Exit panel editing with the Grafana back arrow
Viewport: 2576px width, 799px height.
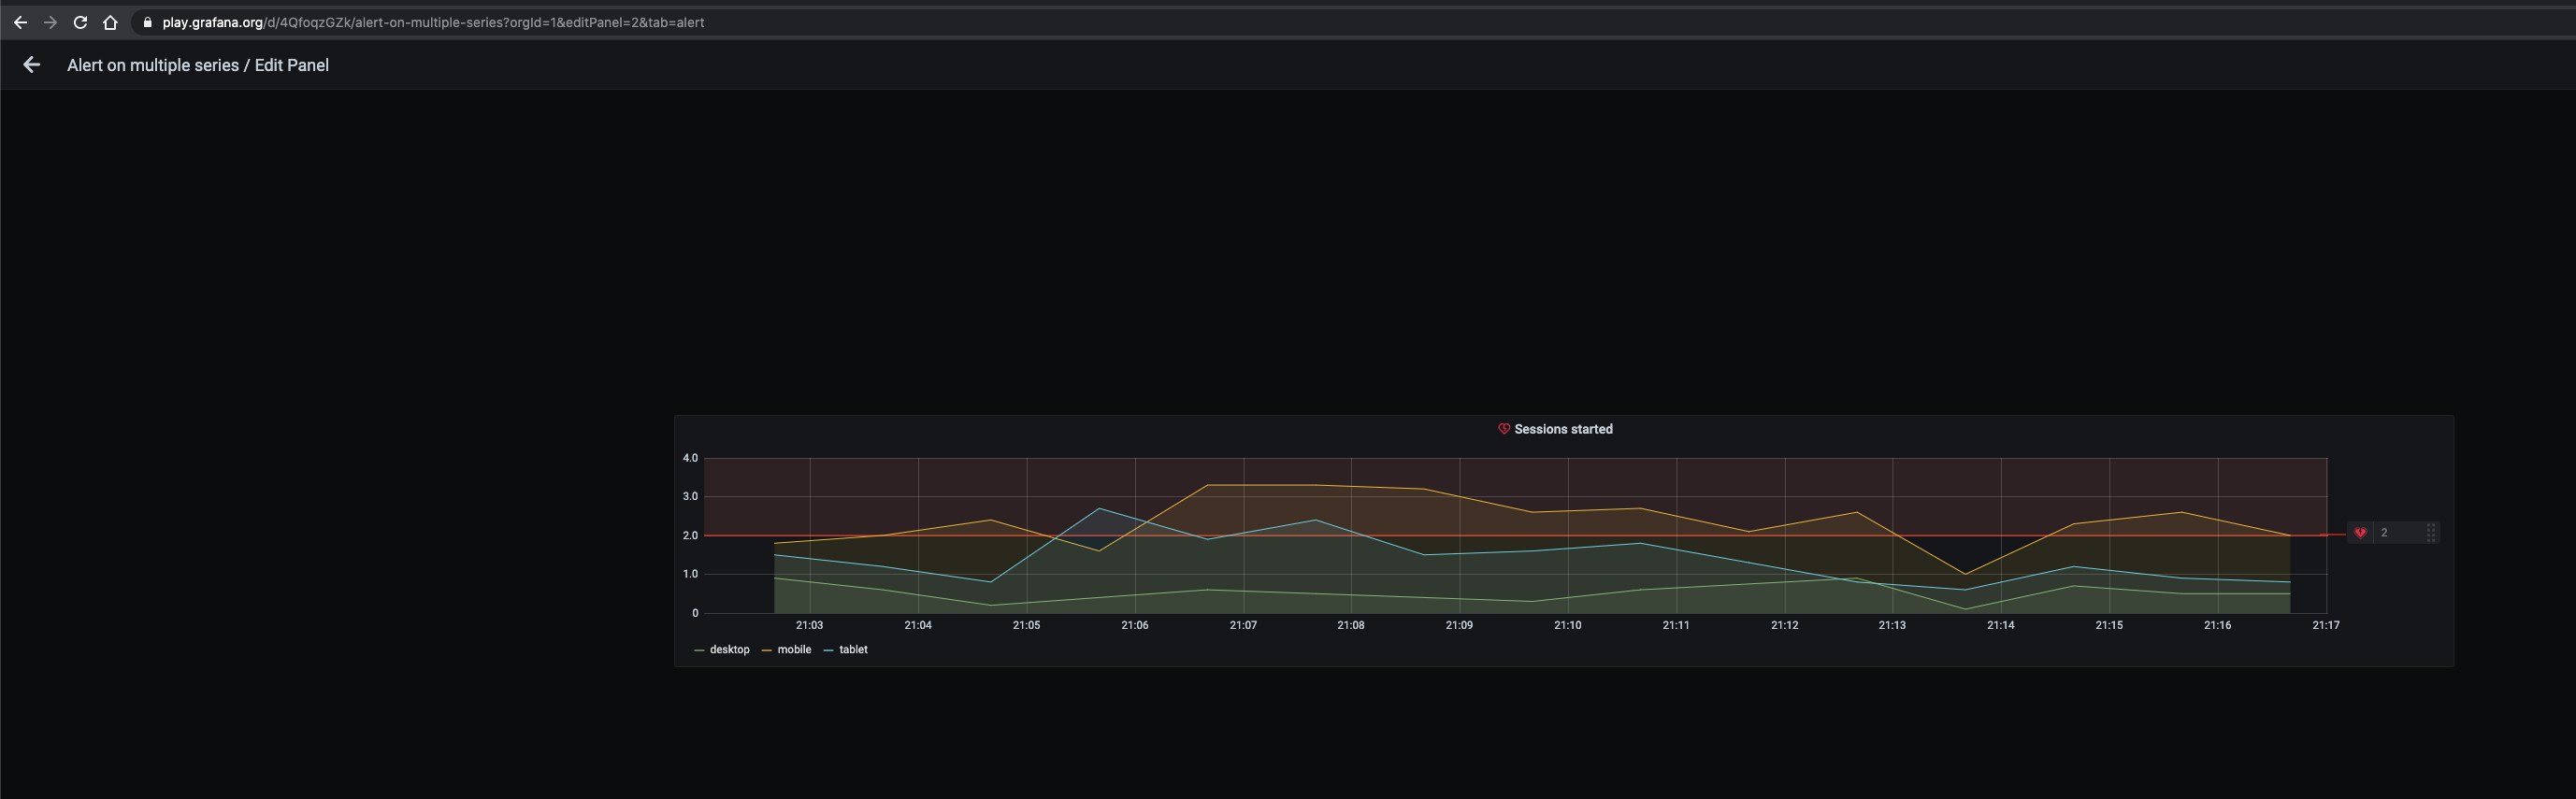32,65
